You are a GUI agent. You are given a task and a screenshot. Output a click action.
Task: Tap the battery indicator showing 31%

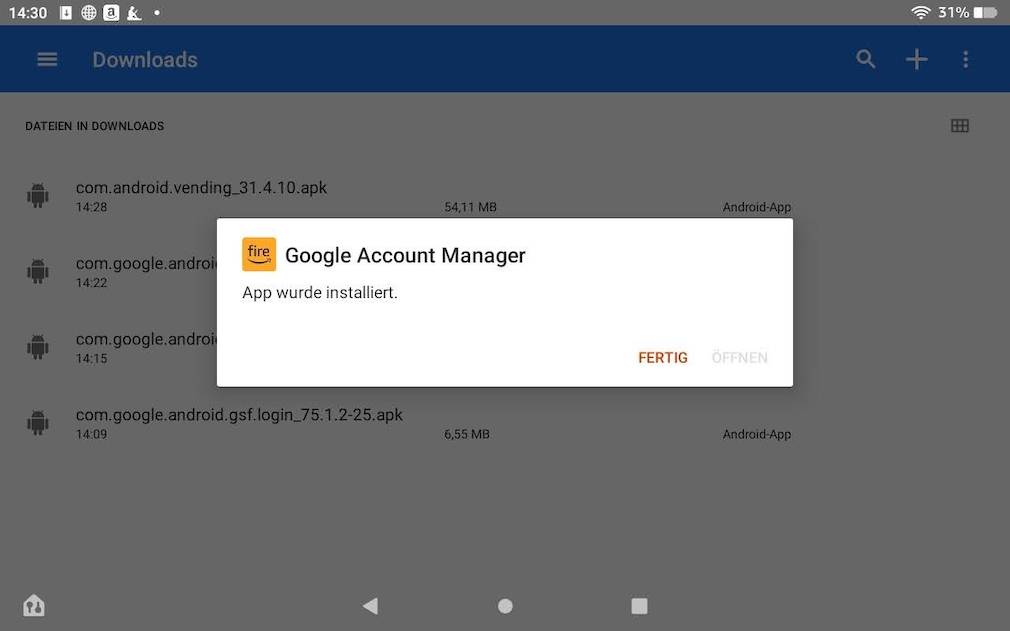(987, 13)
